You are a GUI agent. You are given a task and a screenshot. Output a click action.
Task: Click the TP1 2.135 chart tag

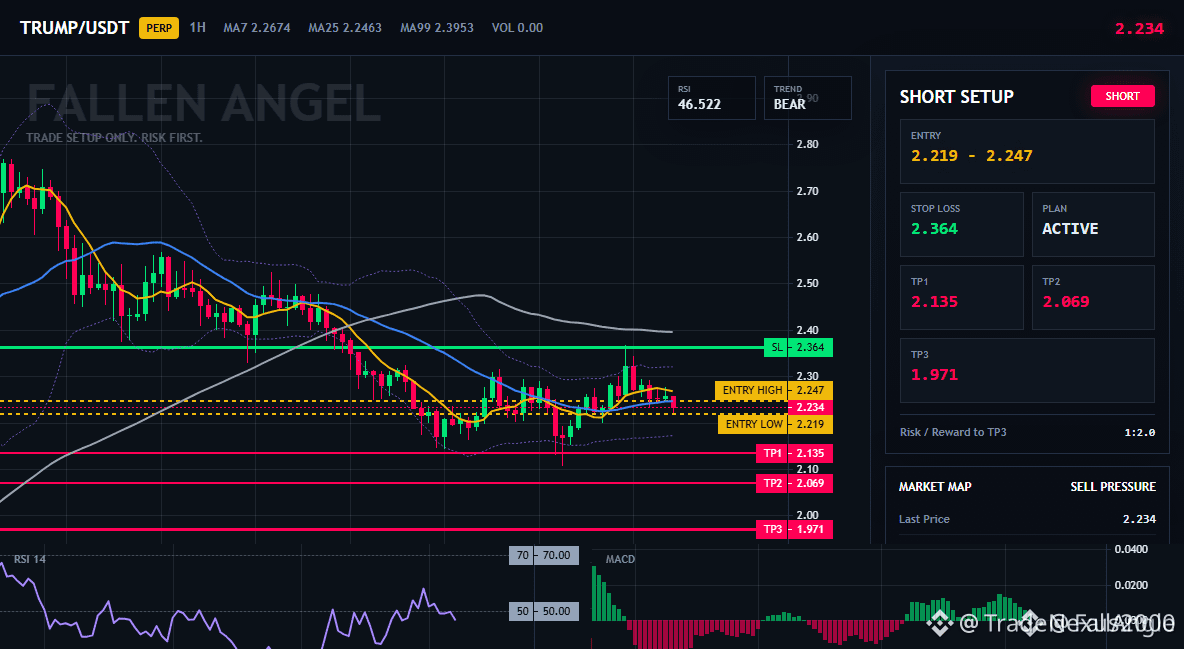794,453
